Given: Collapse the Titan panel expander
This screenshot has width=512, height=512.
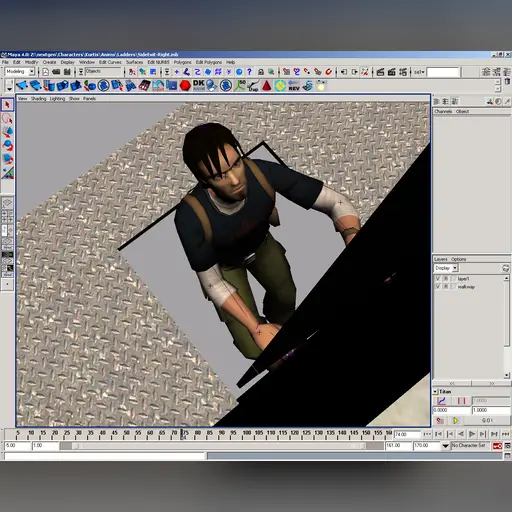Looking at the screenshot, I should [x=435, y=391].
